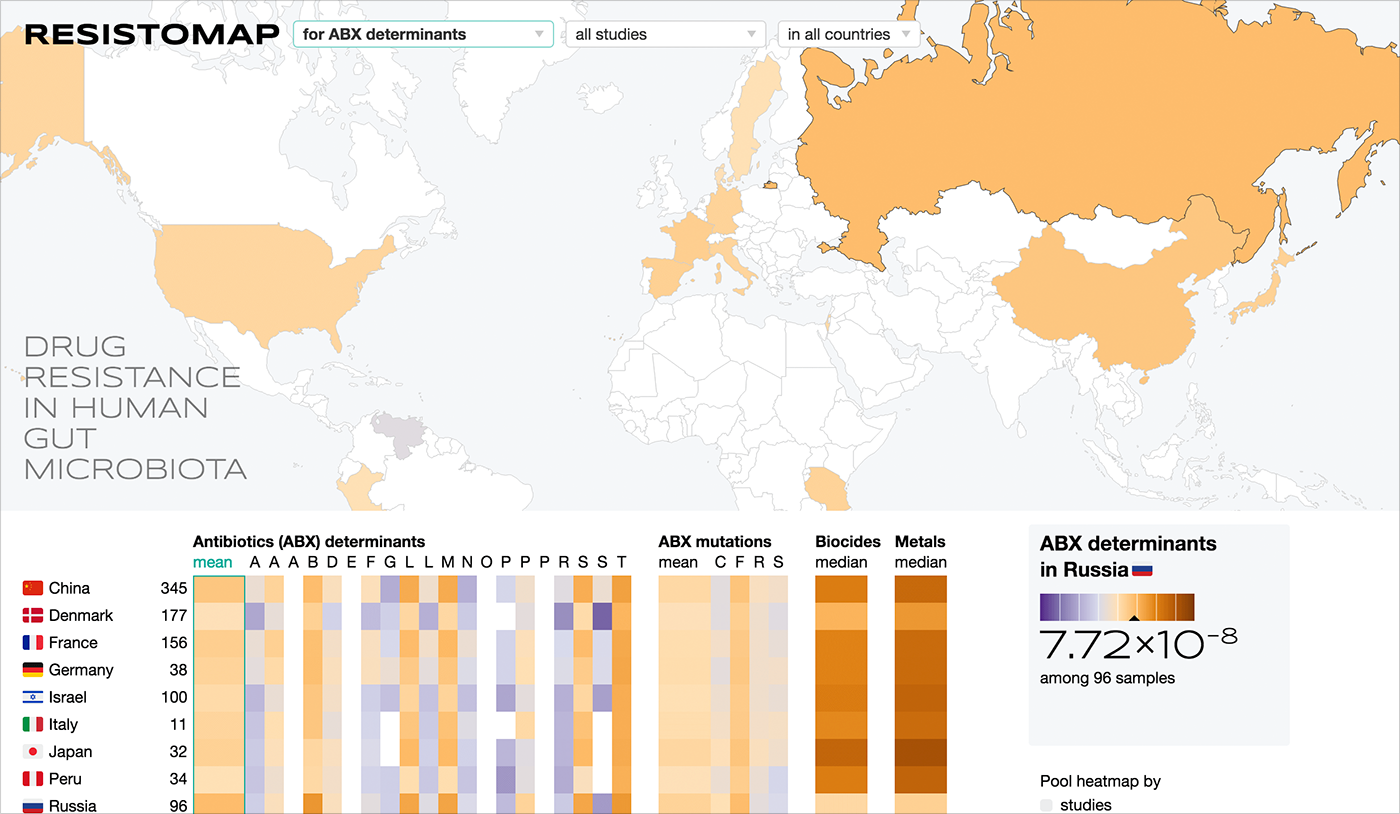This screenshot has height=814, width=1400.
Task: Click the China flag icon
Action: 33,589
